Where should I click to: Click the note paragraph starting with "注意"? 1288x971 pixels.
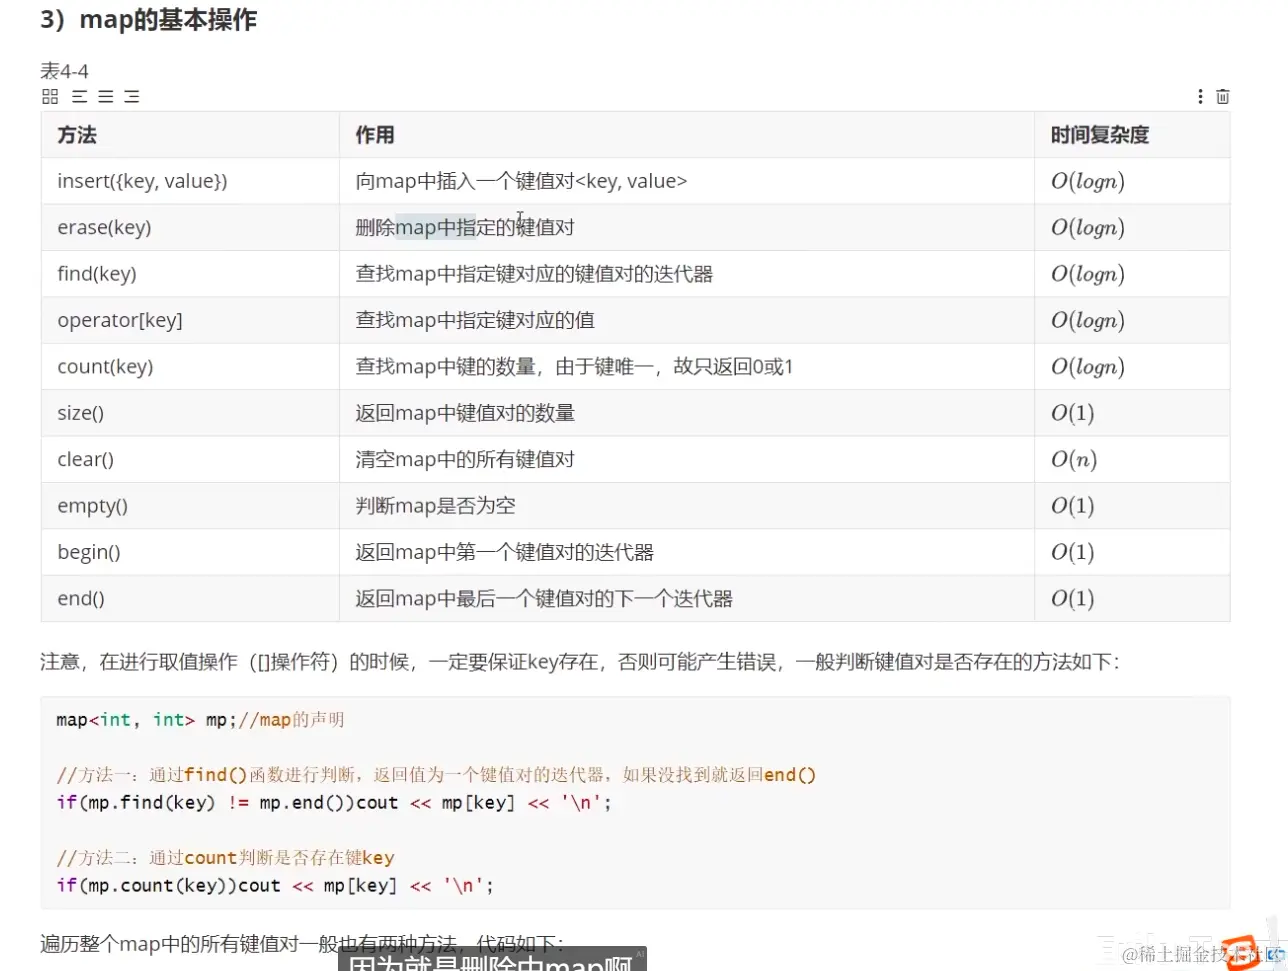(580, 662)
